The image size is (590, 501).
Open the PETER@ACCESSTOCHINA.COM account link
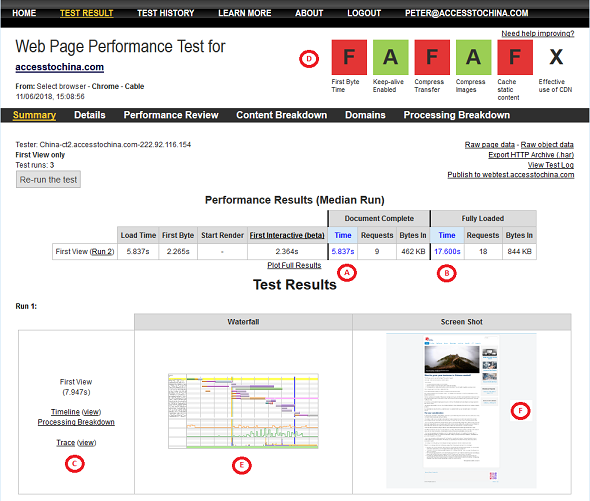click(467, 13)
